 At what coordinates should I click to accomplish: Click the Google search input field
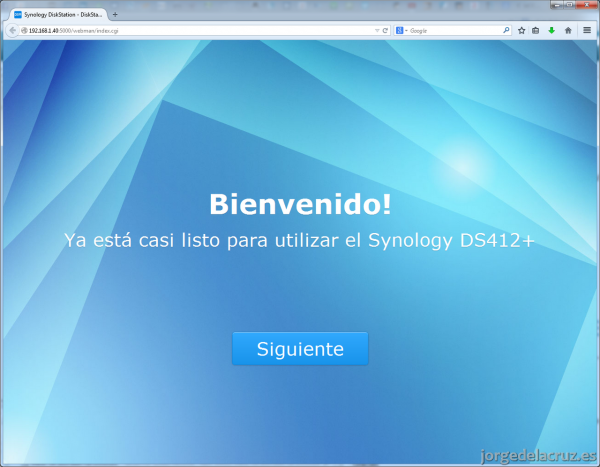click(x=455, y=31)
